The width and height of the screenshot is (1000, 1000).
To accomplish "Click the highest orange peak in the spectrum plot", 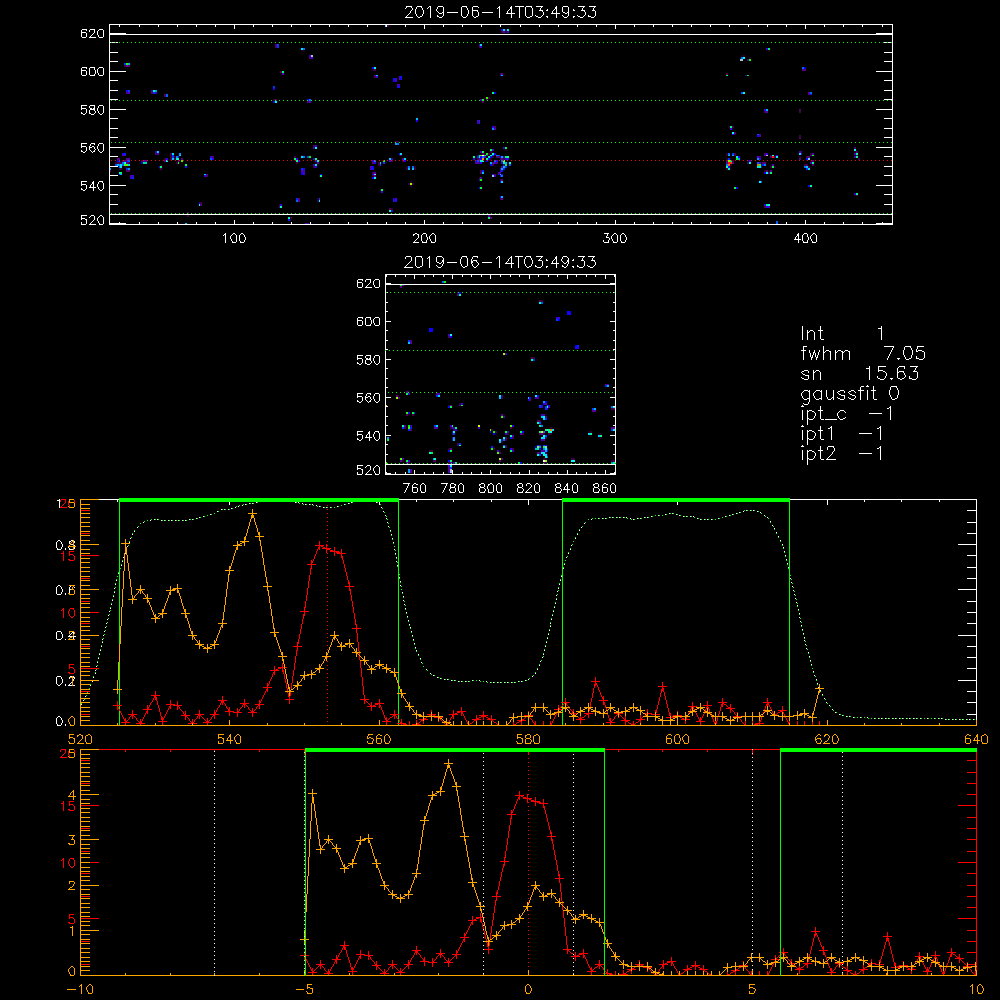I will tap(253, 513).
